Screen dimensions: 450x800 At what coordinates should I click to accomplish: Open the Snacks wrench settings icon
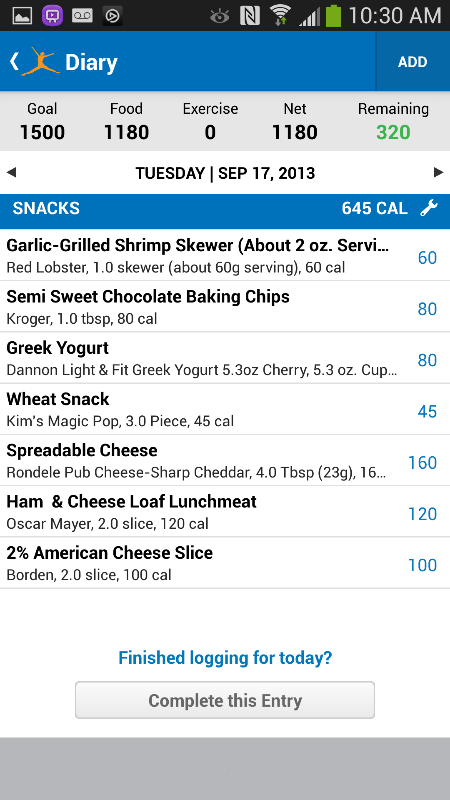pyautogui.click(x=429, y=208)
